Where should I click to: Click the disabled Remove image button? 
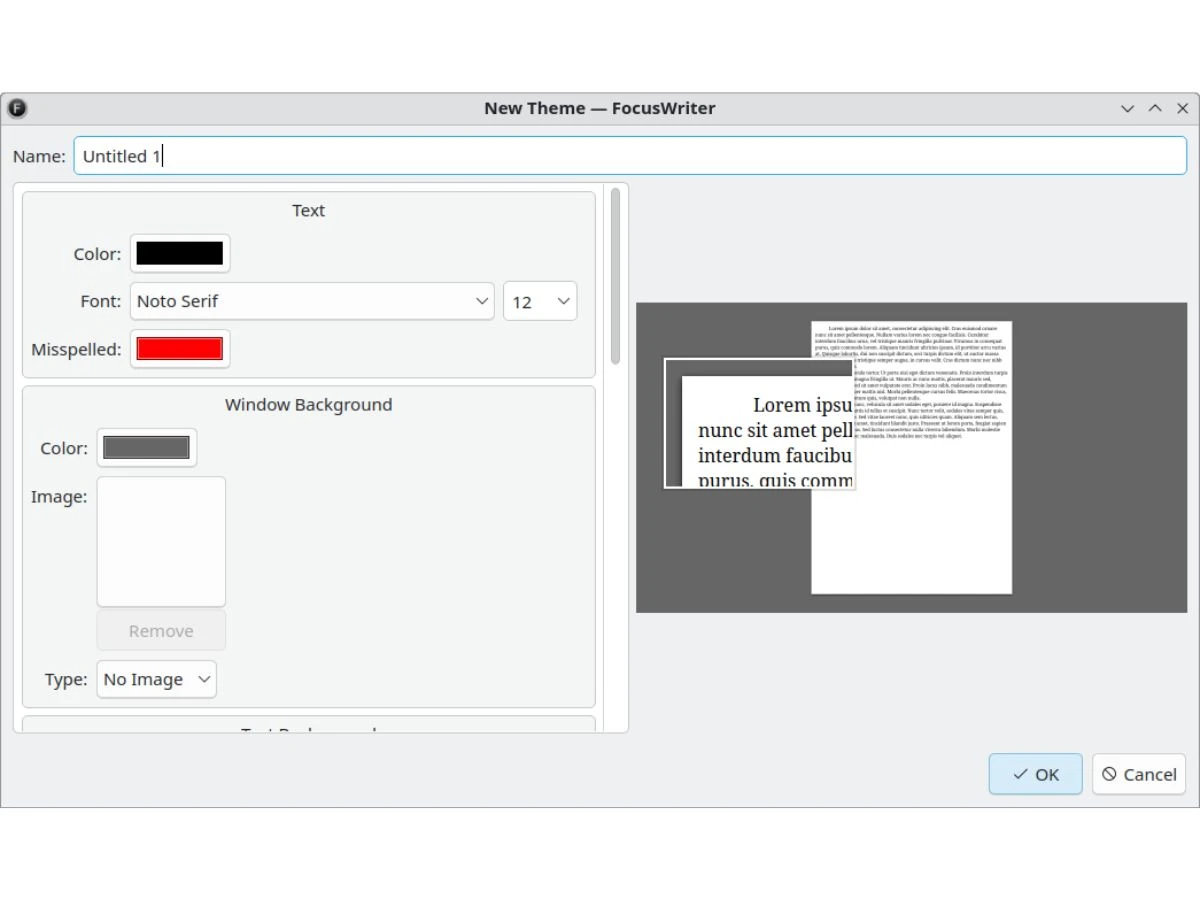(x=161, y=631)
